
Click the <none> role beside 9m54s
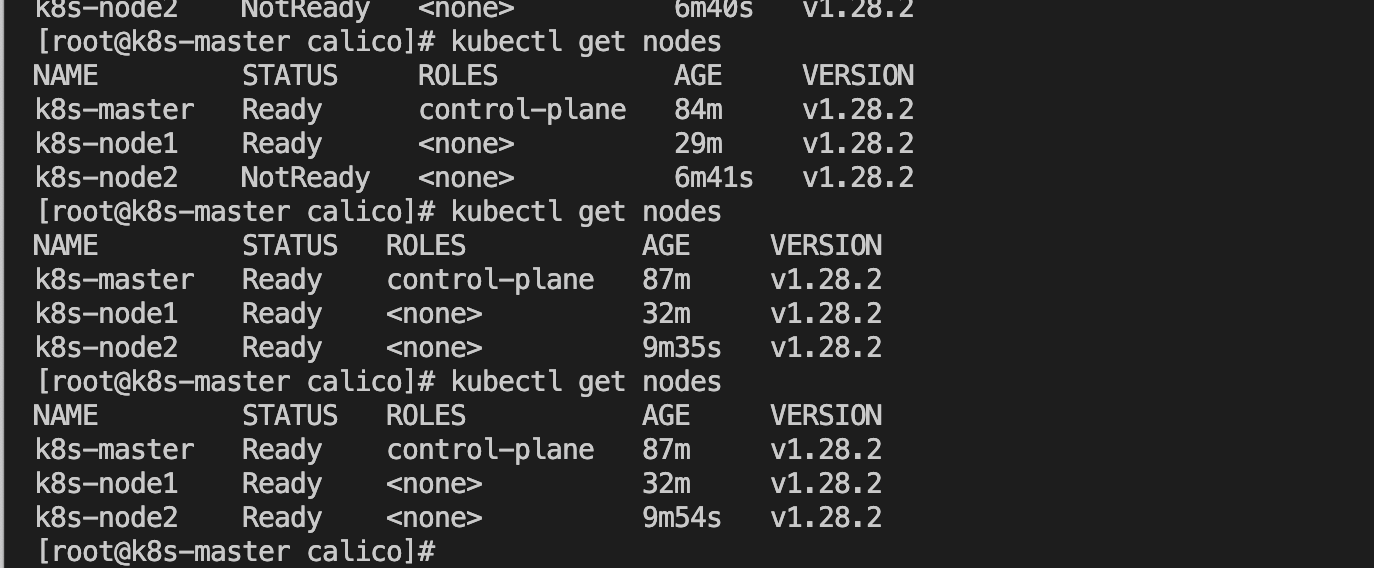434,517
